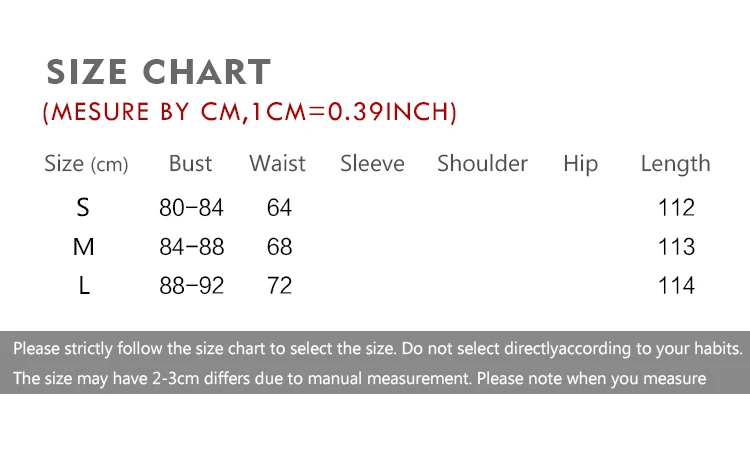Click the waist value 64
The height and width of the screenshot is (453, 750).
(279, 208)
